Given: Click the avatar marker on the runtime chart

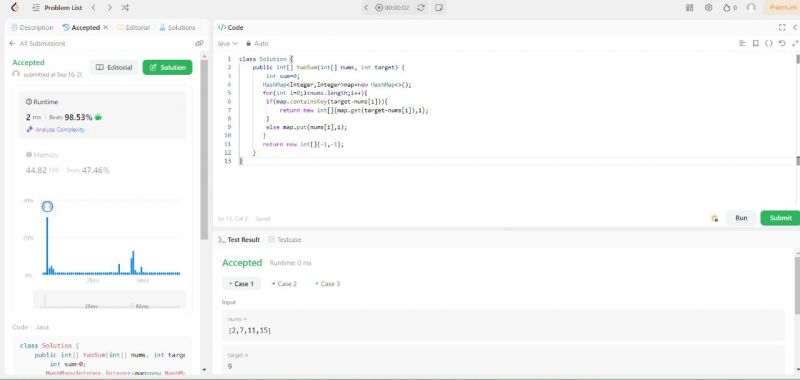Looking at the screenshot, I should click(47, 207).
